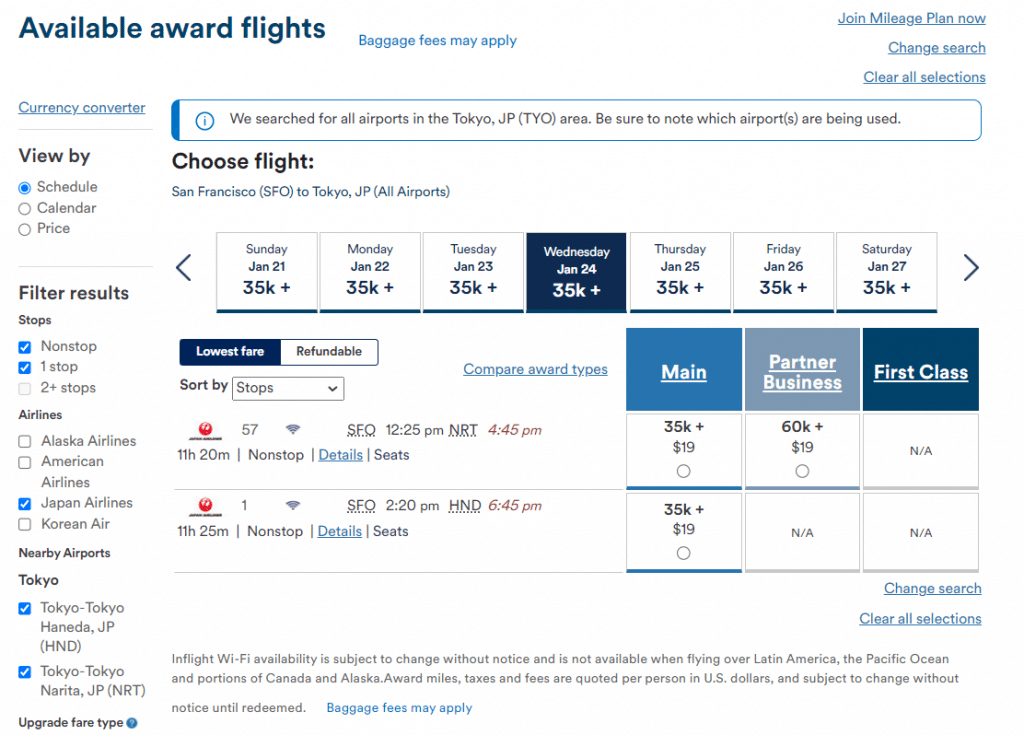Click the Wi-Fi icon for flight 57
Viewport: 1024px width, 735px height.
[293, 430]
